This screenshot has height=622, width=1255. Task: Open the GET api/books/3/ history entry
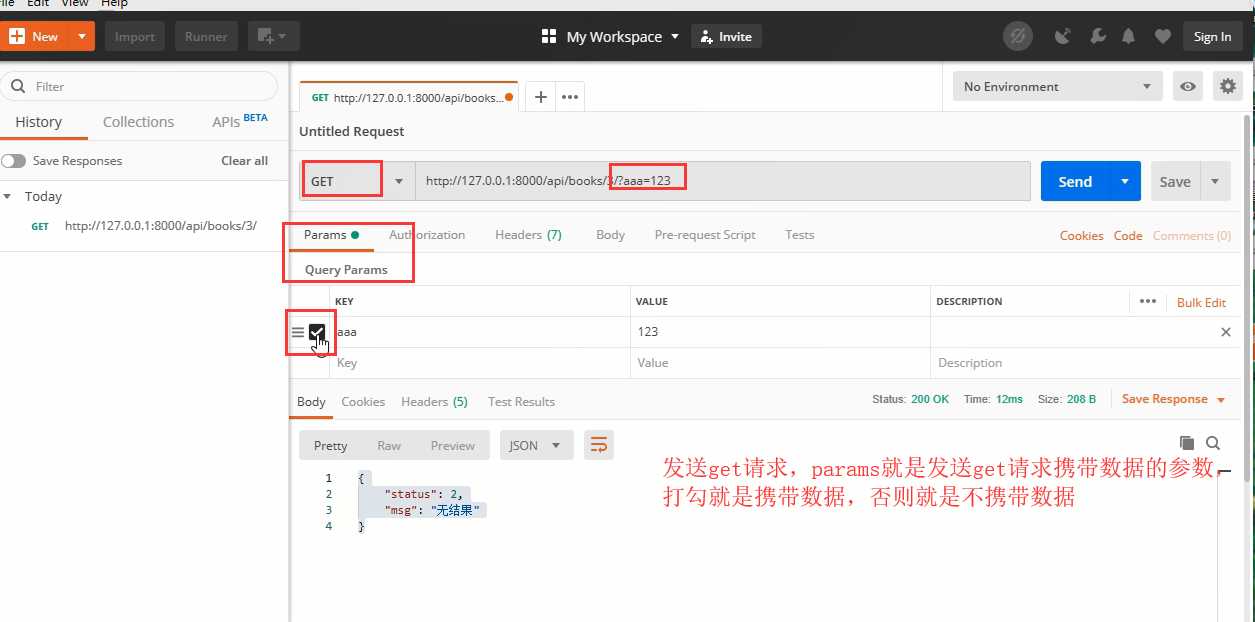point(144,226)
